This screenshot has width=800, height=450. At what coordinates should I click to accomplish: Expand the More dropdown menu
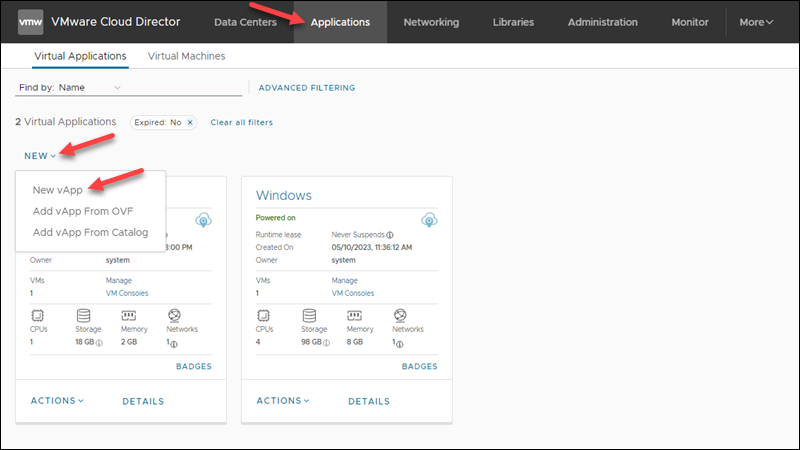coord(756,22)
